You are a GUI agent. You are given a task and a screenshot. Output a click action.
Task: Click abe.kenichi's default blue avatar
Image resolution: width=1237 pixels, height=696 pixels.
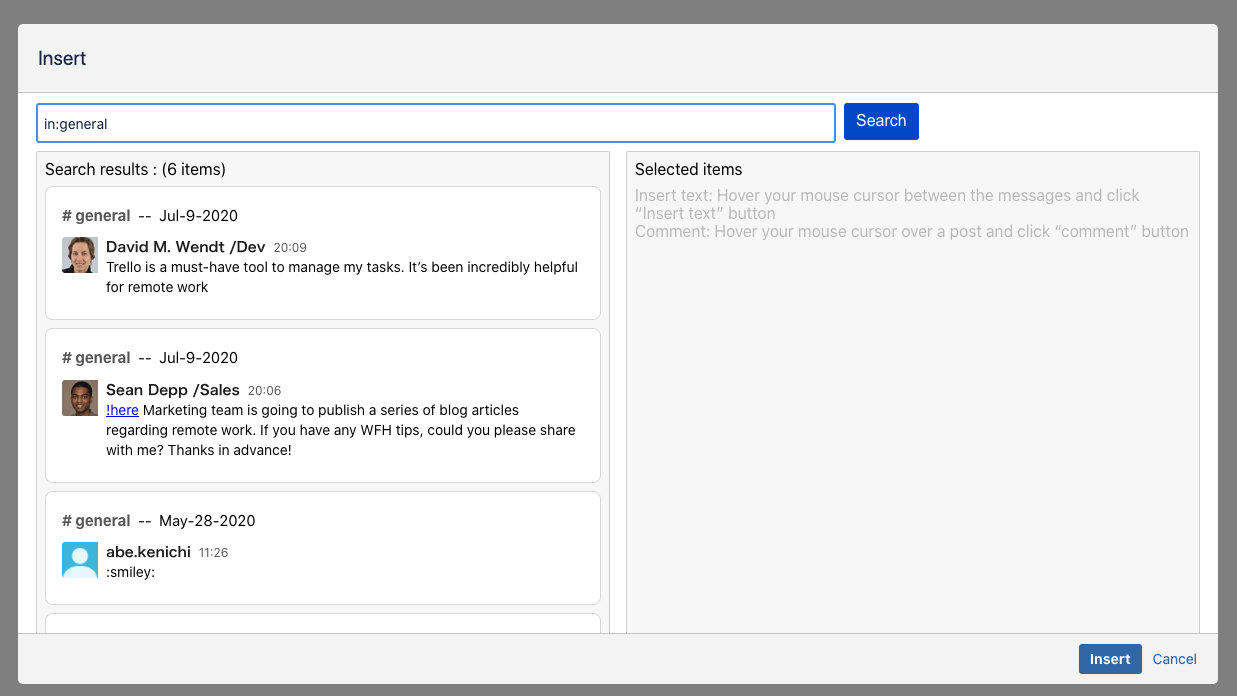pos(80,560)
